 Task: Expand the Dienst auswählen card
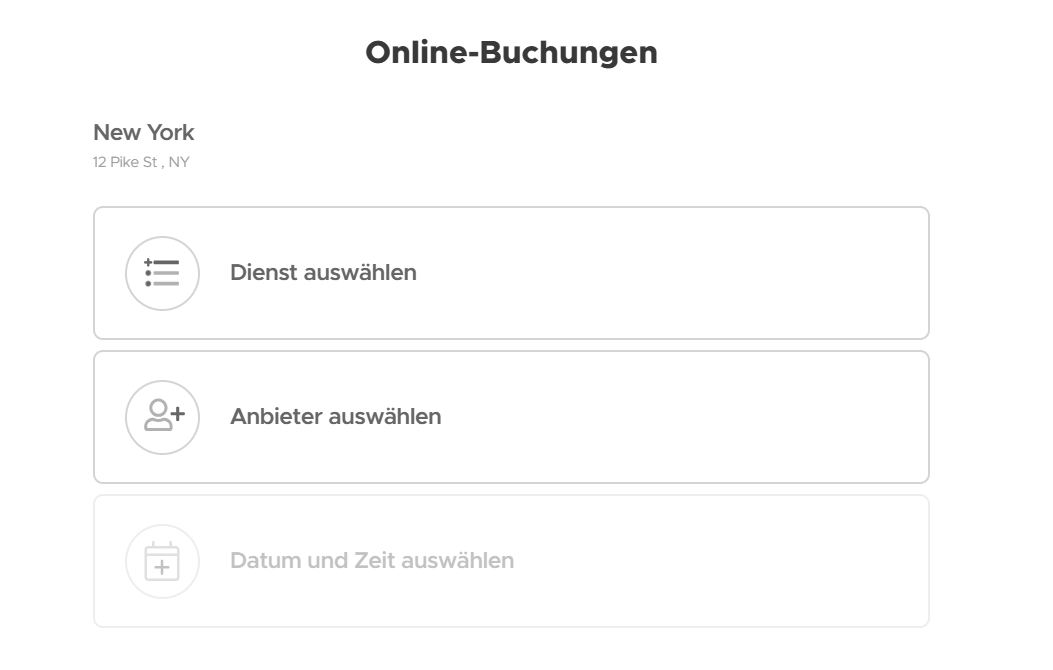(x=511, y=273)
